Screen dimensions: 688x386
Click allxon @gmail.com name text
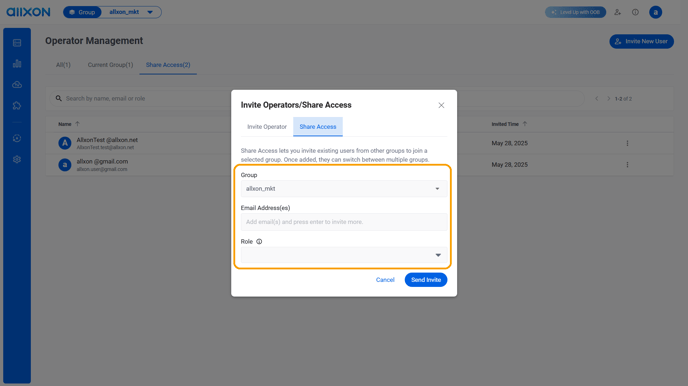tap(102, 161)
